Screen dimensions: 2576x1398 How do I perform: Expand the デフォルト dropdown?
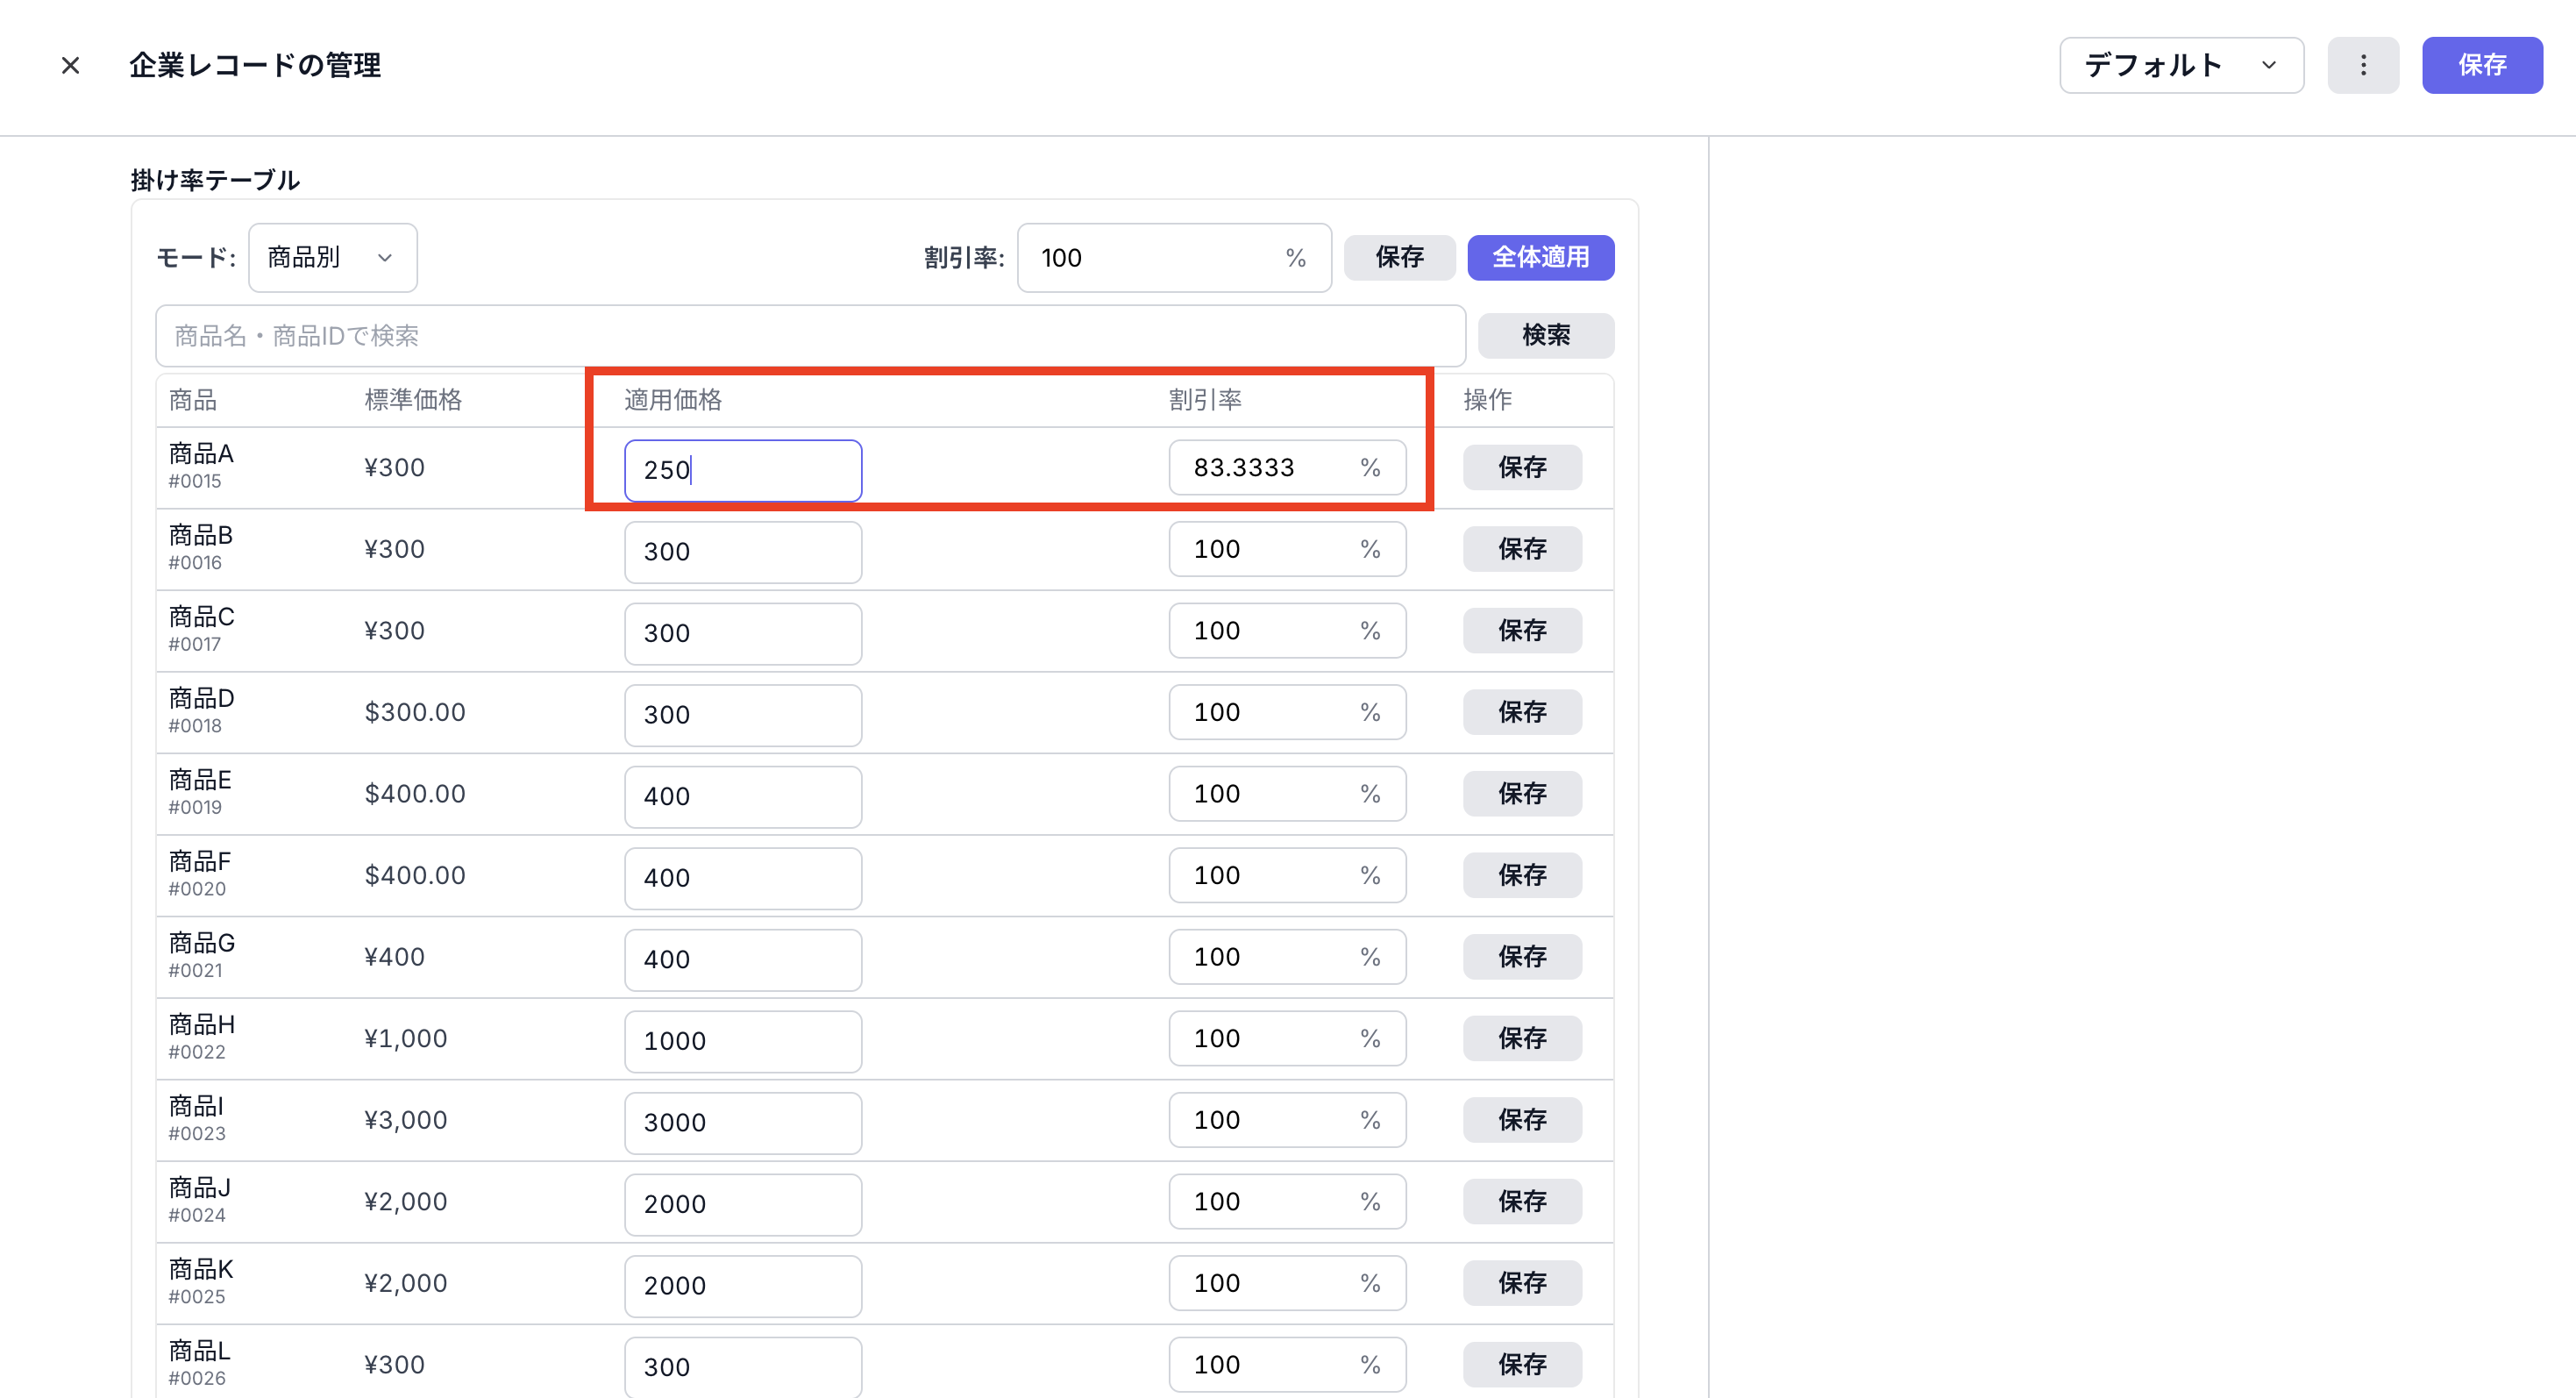(2181, 66)
